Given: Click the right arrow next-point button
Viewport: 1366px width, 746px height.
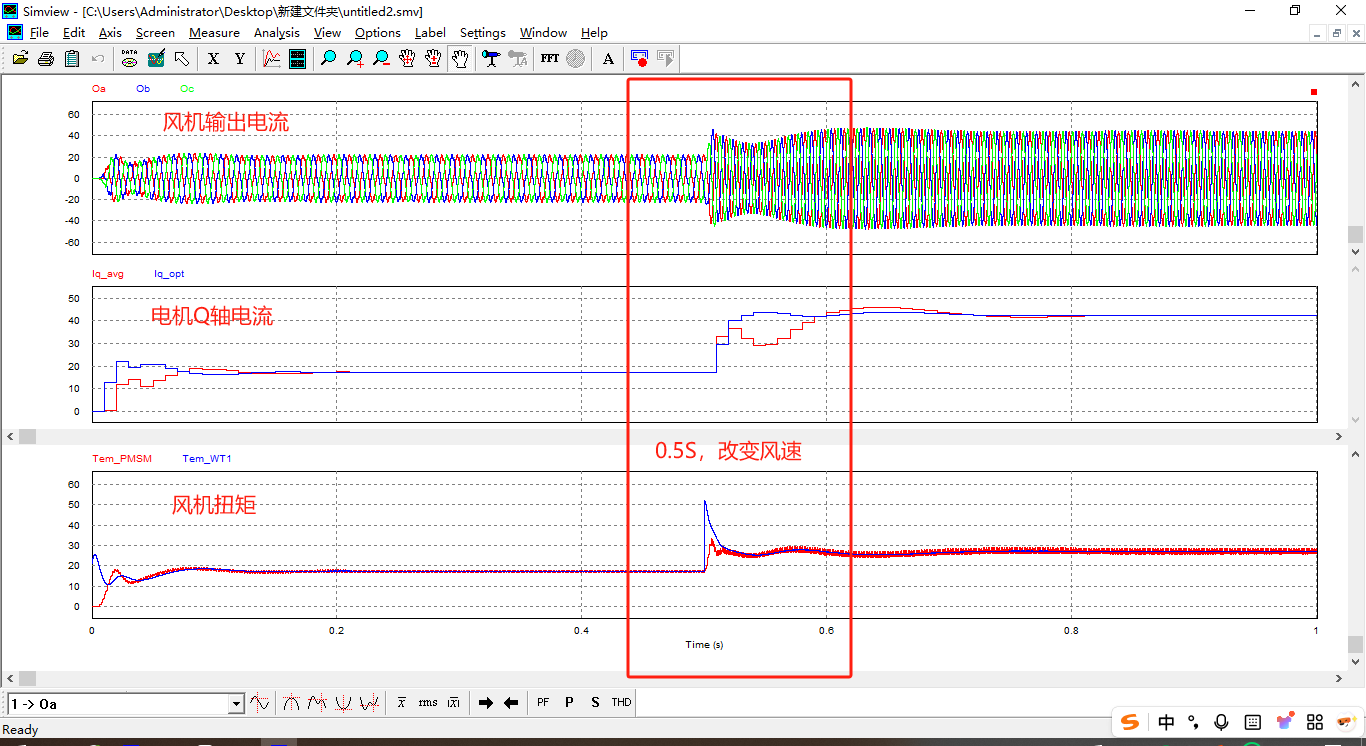Looking at the screenshot, I should pyautogui.click(x=486, y=703).
